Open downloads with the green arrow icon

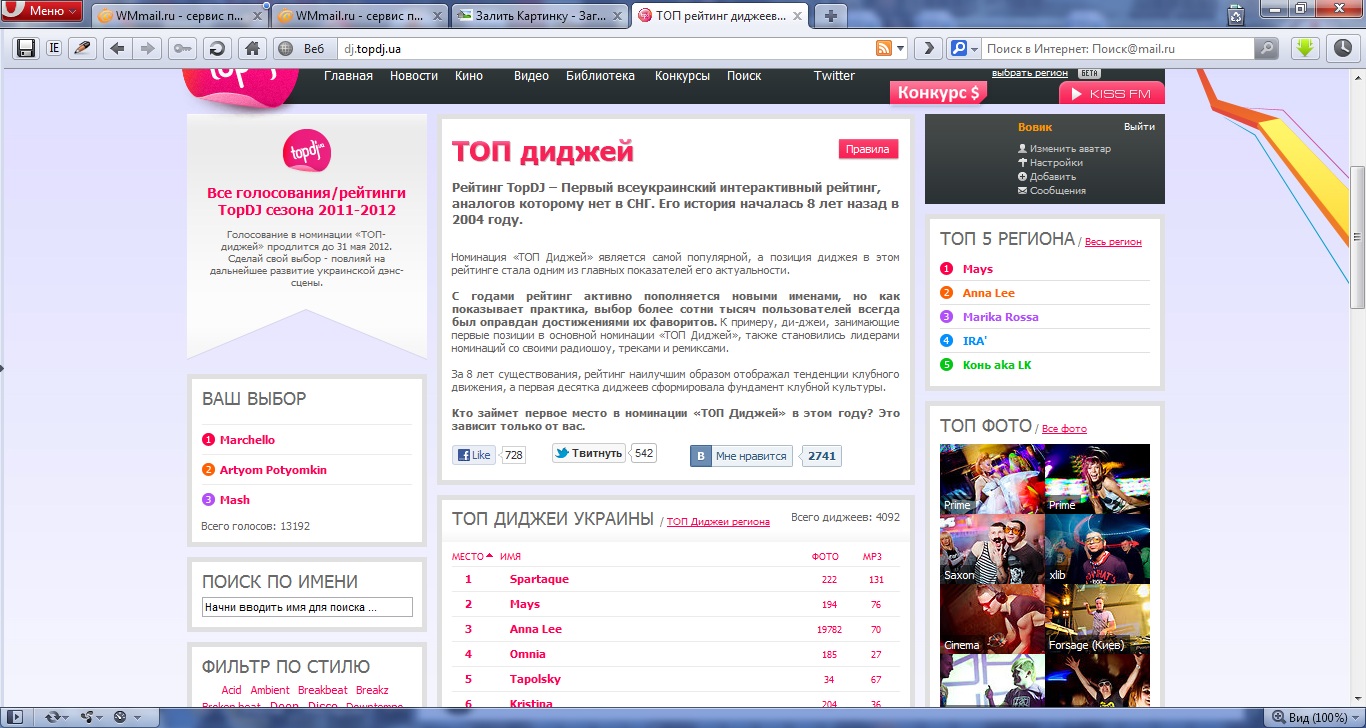pos(1306,48)
